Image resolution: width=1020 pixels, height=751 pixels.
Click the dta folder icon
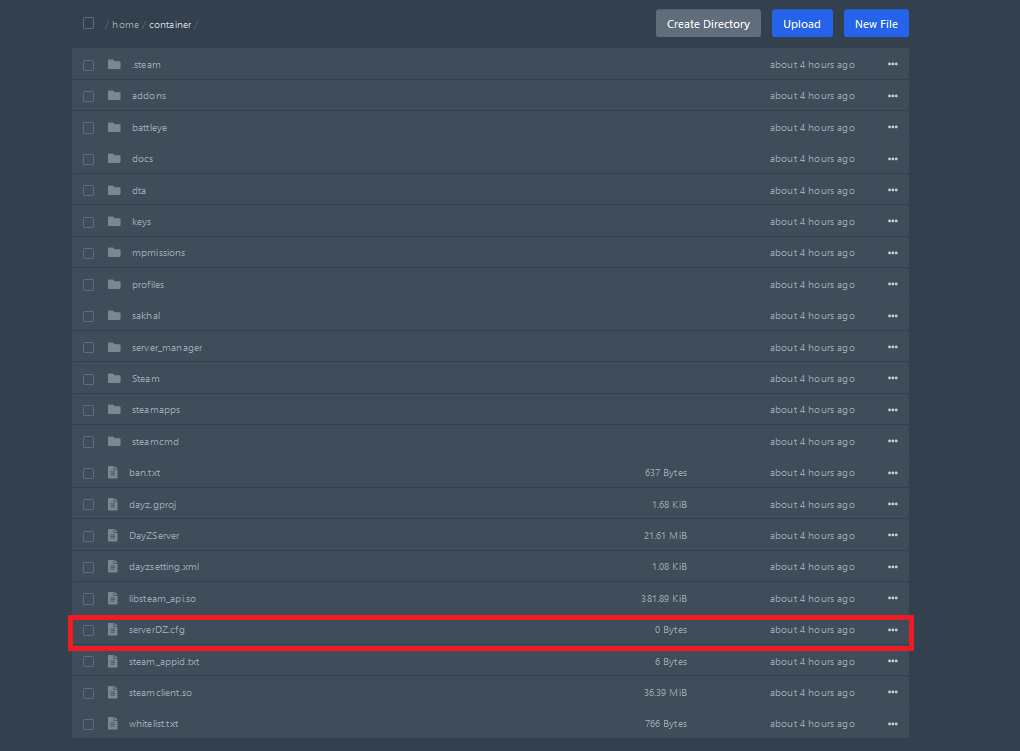click(114, 190)
